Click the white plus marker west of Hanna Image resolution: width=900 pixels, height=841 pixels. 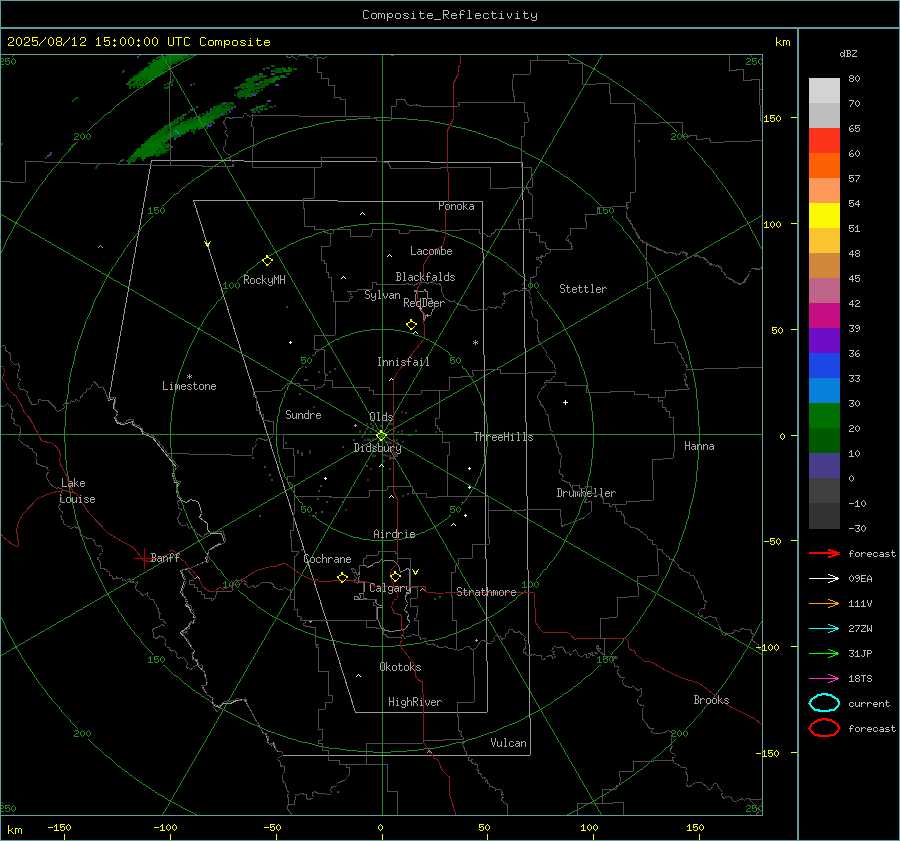[565, 402]
